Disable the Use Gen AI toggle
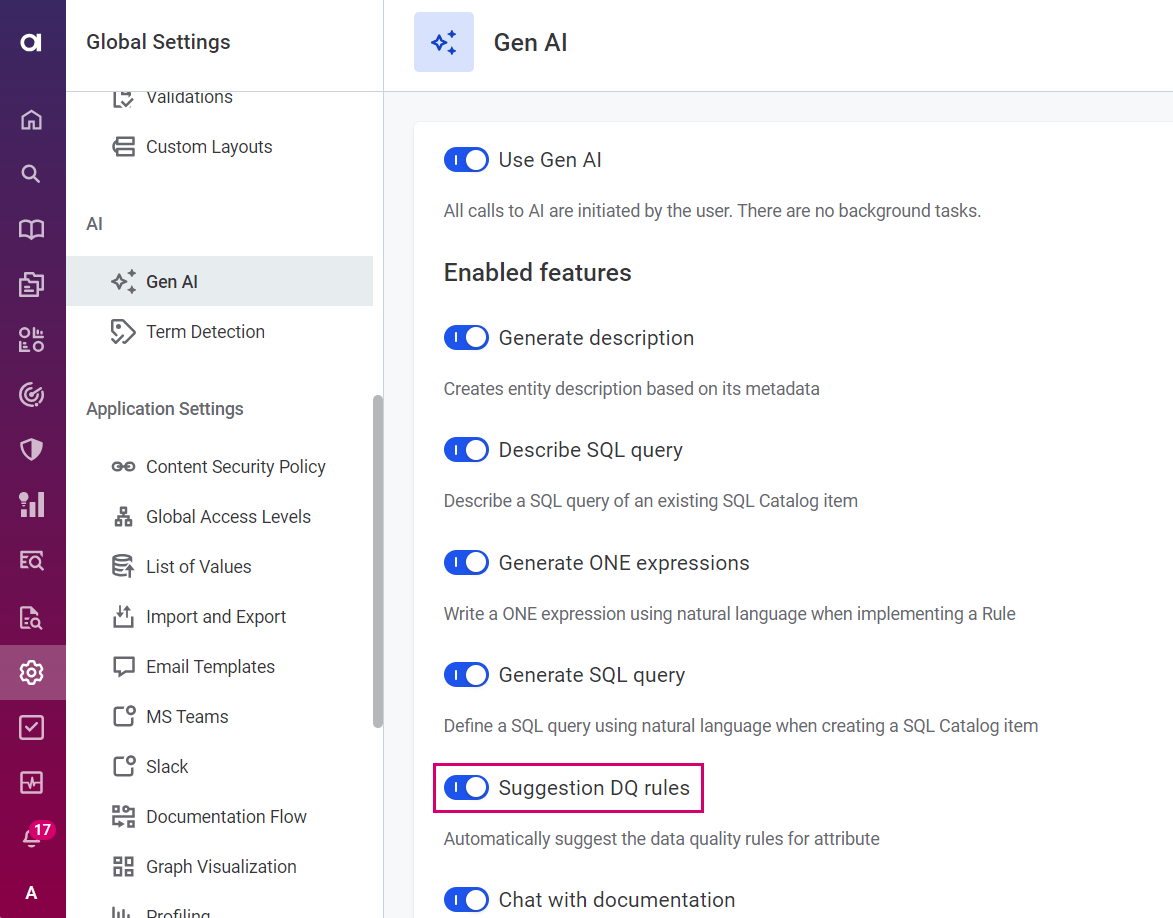The width and height of the screenshot is (1173, 918). click(x=466, y=160)
